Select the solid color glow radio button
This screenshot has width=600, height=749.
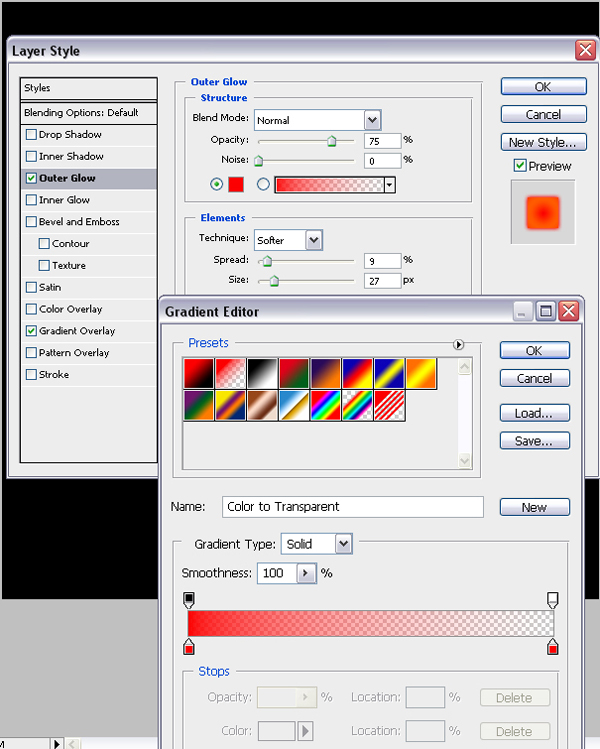point(216,184)
